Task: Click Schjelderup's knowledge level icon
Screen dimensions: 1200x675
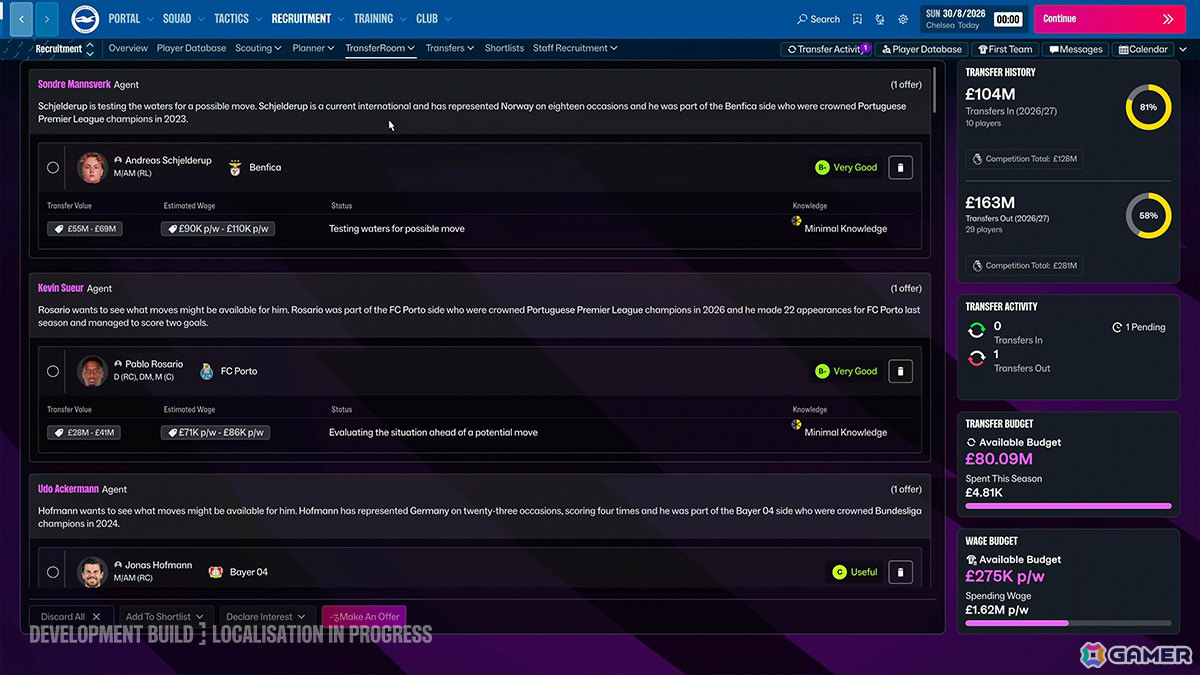Action: point(797,221)
